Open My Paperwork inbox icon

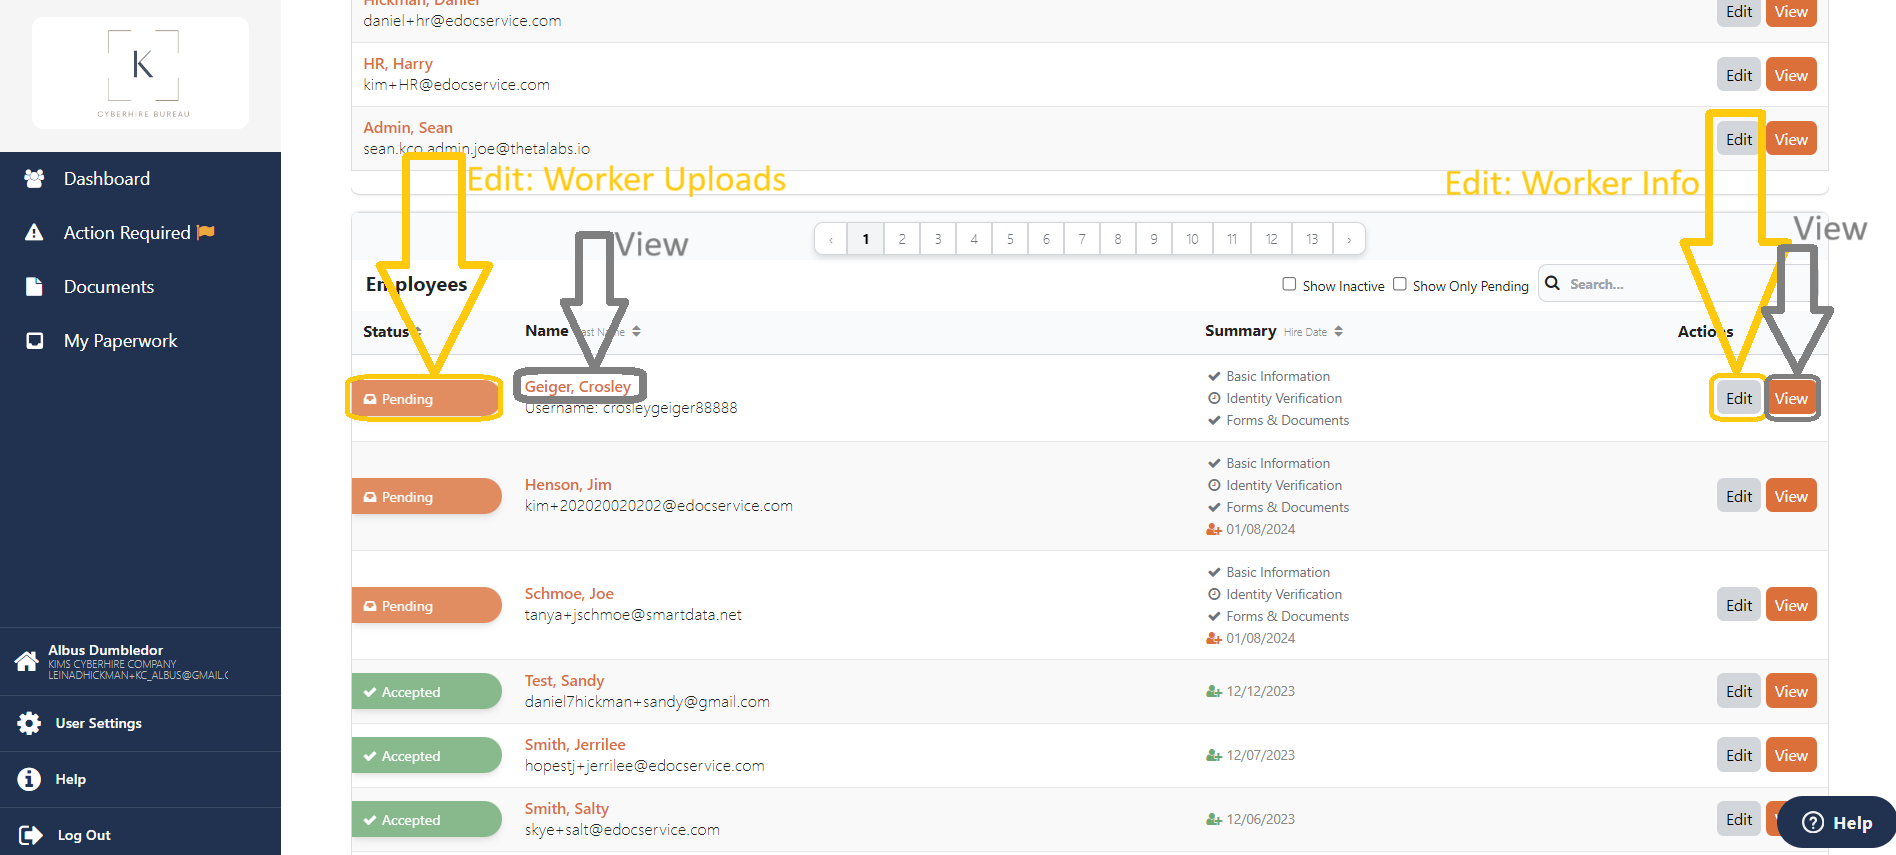click(x=34, y=340)
